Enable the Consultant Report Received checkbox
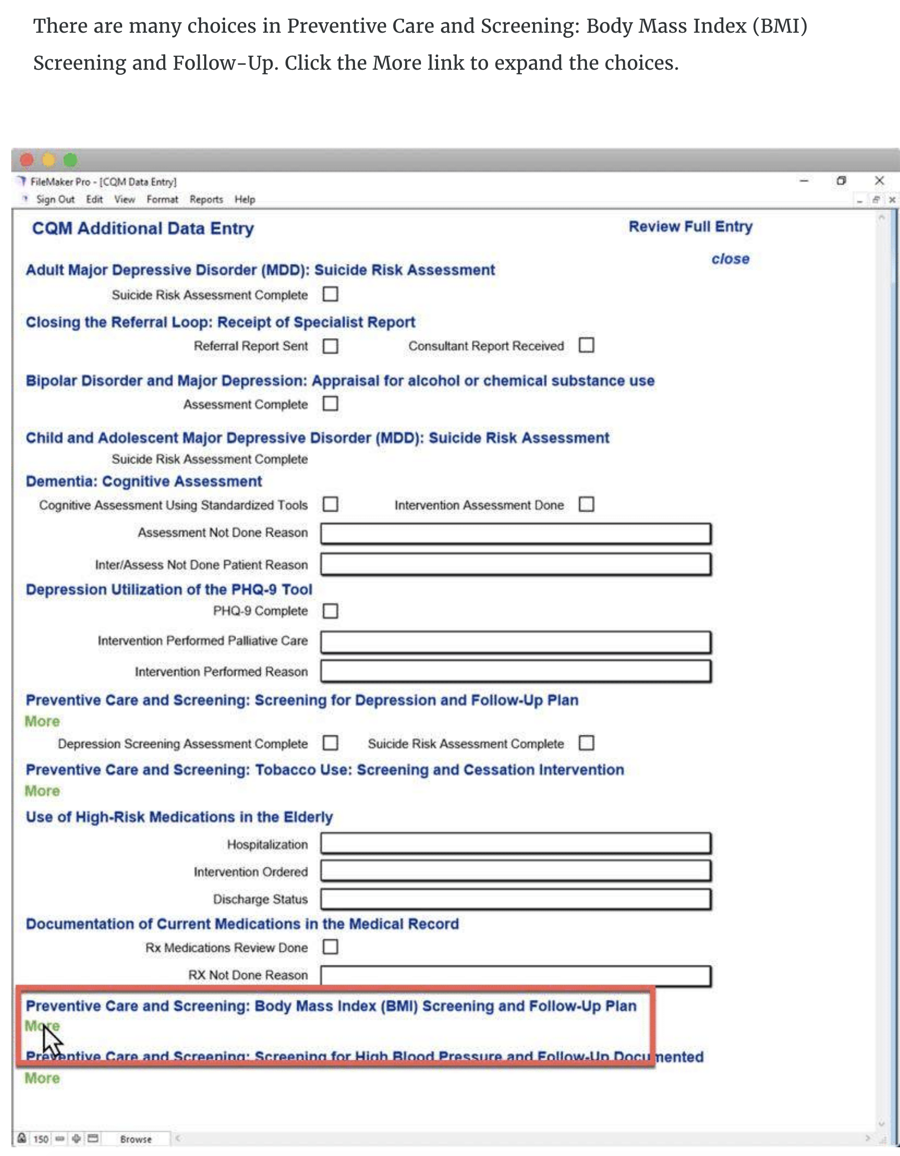The height and width of the screenshot is (1156, 900). pyautogui.click(x=586, y=346)
